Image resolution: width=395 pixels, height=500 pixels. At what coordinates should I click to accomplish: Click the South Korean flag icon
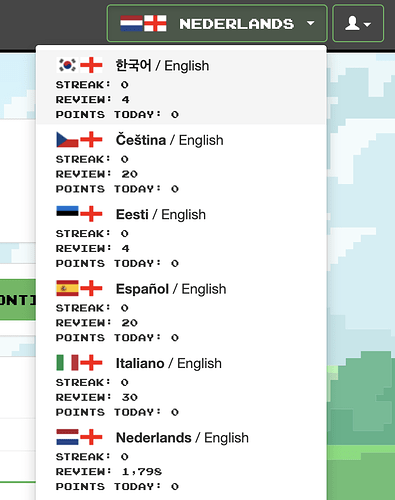[67, 65]
